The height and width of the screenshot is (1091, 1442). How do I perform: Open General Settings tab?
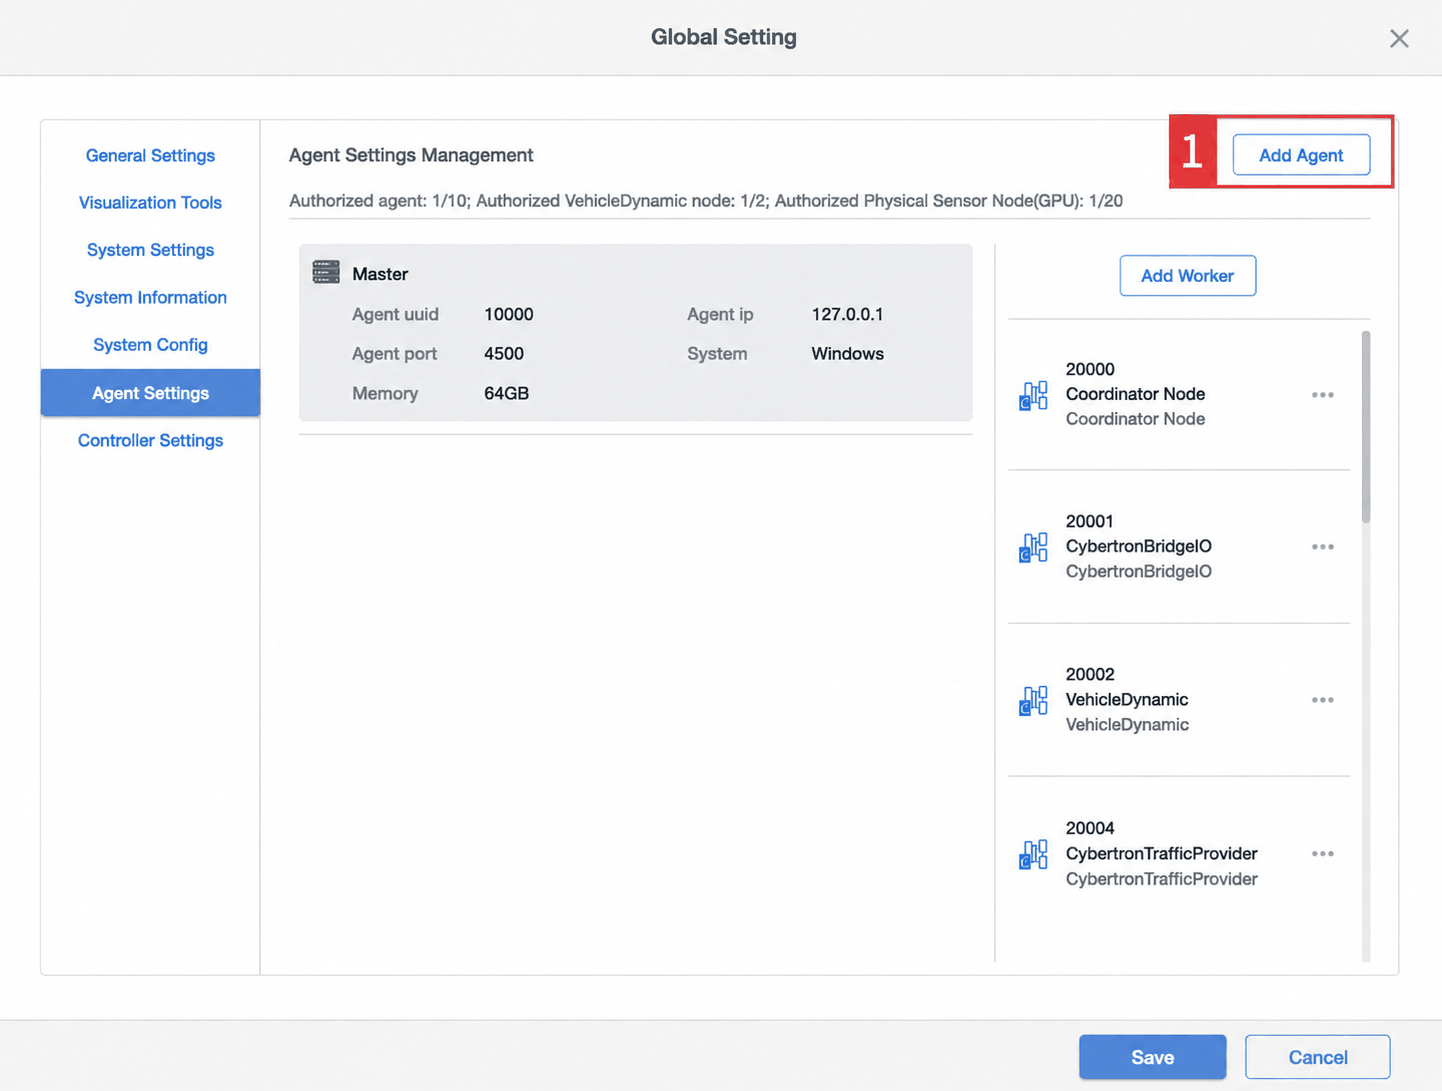150,155
